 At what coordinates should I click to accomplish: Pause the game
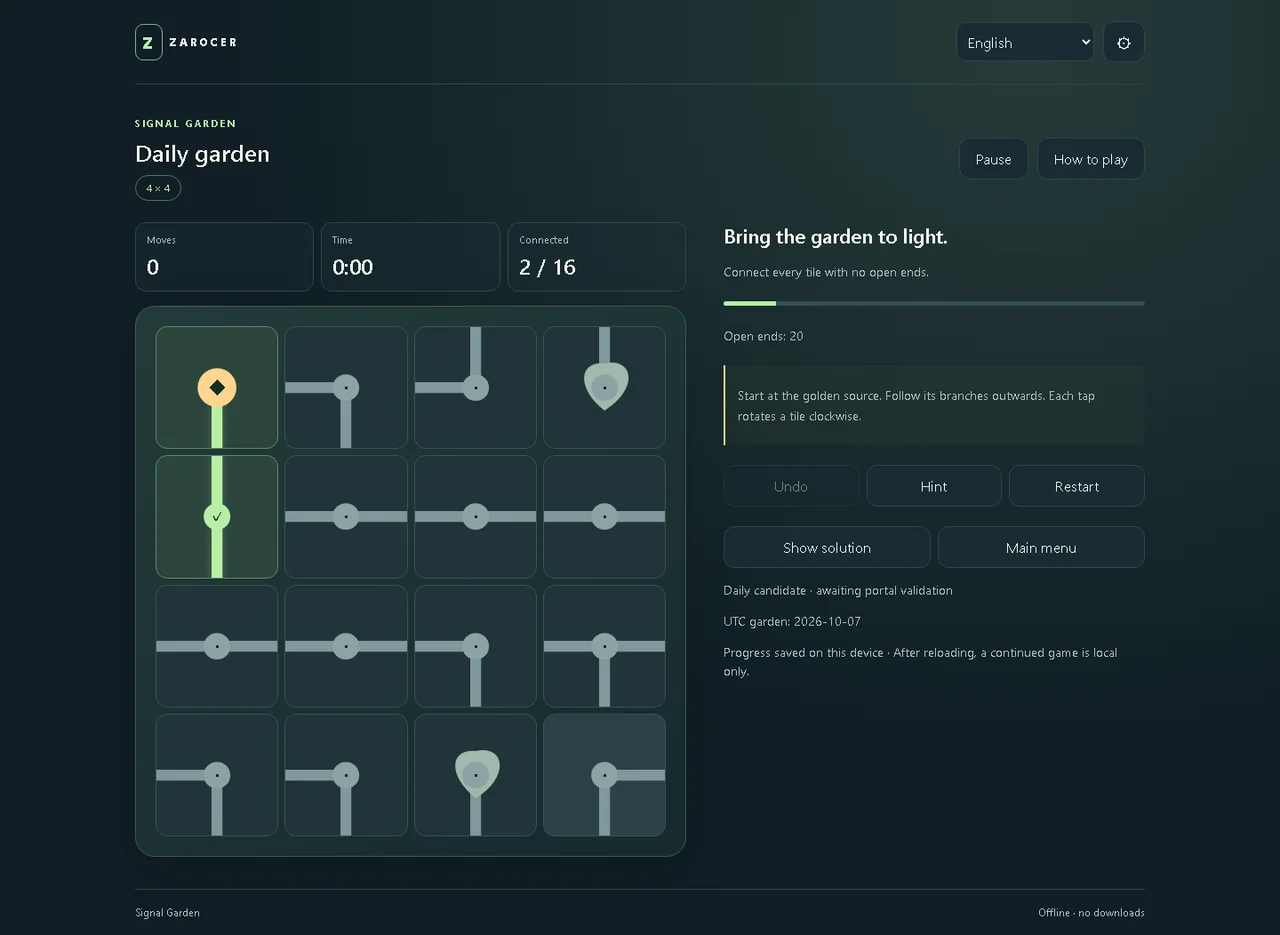point(994,159)
